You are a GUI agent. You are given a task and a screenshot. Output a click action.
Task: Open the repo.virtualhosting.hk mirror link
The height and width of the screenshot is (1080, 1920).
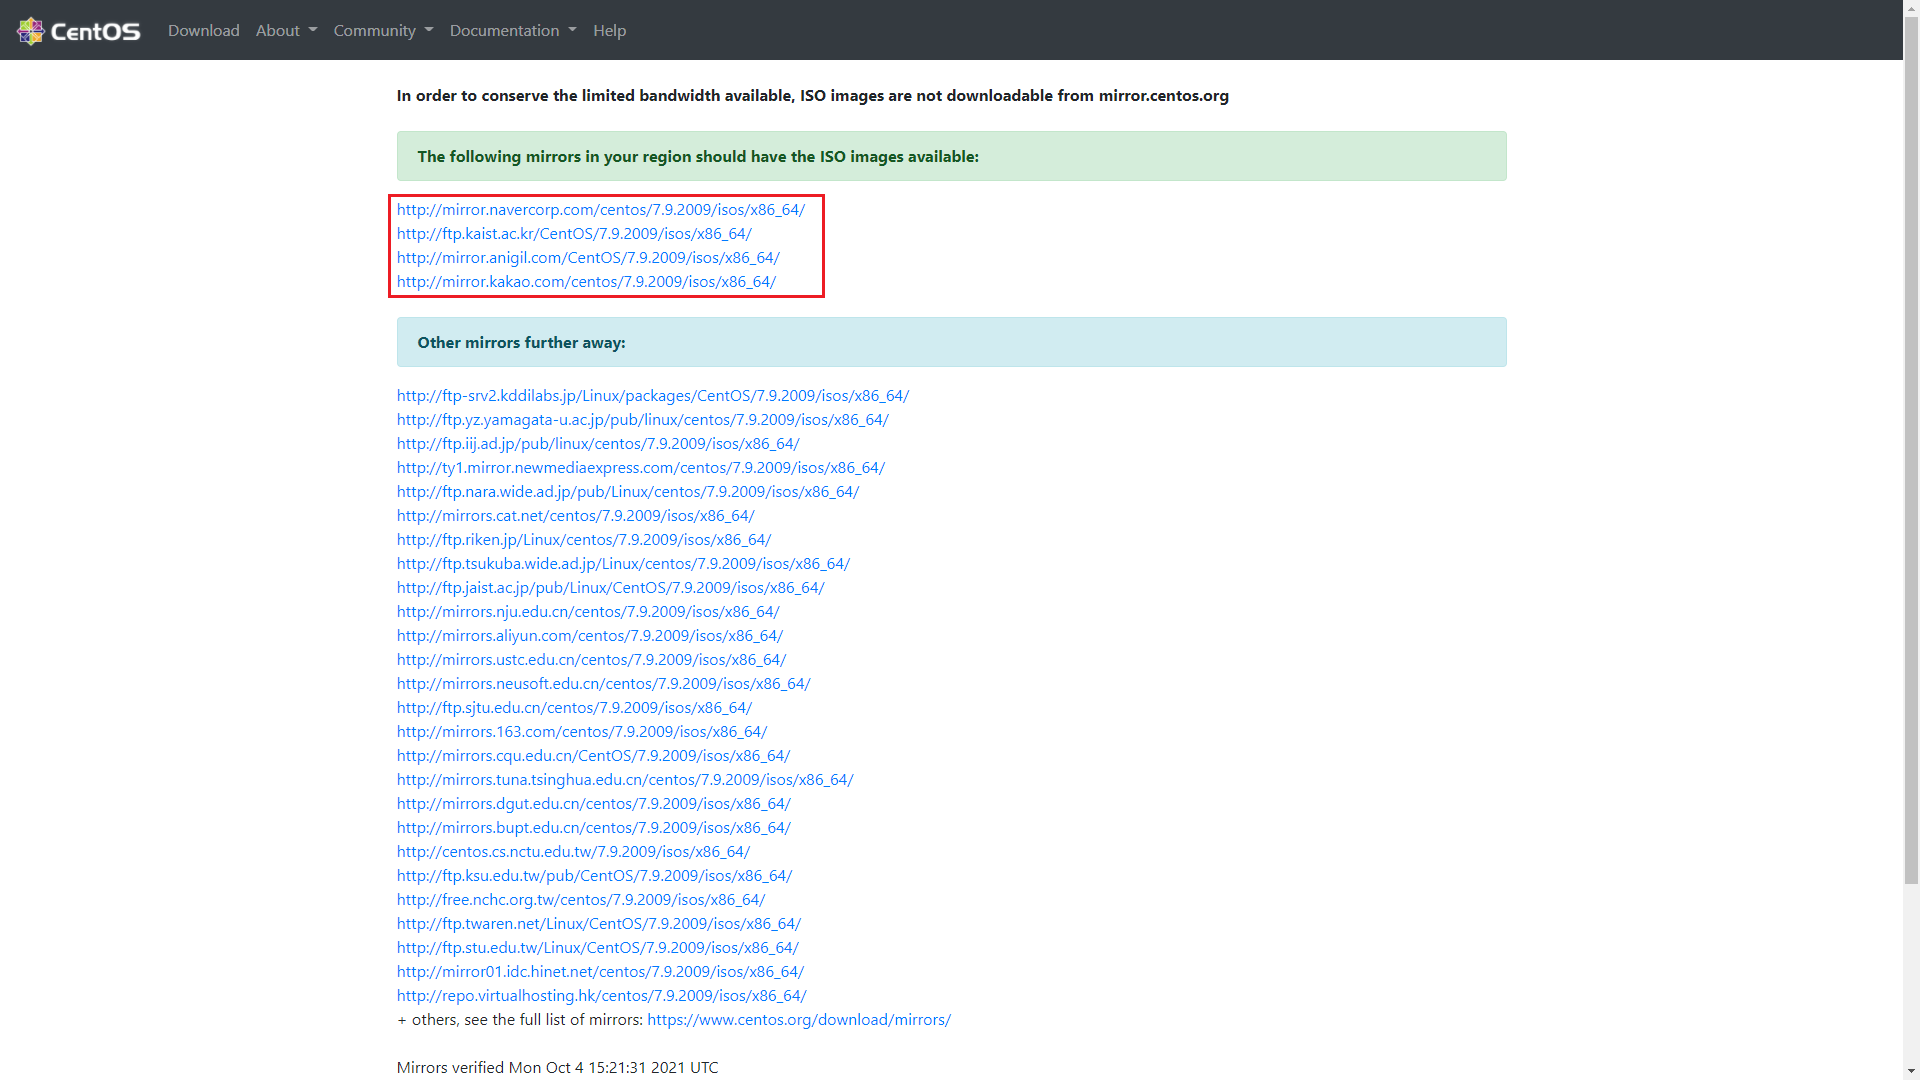pyautogui.click(x=601, y=996)
